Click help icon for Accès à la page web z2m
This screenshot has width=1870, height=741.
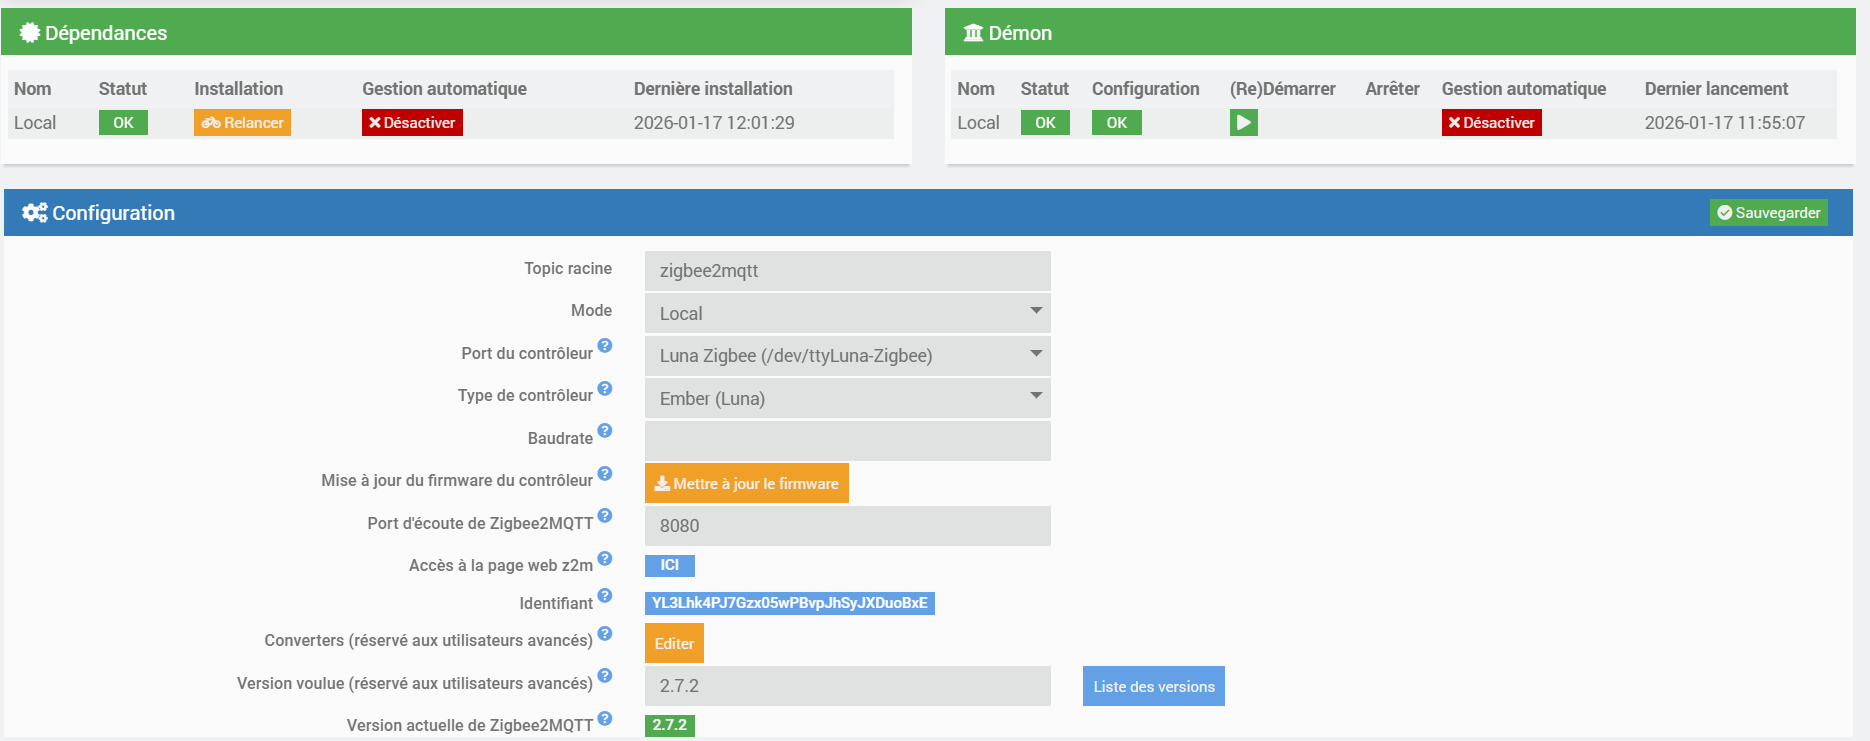pos(605,559)
